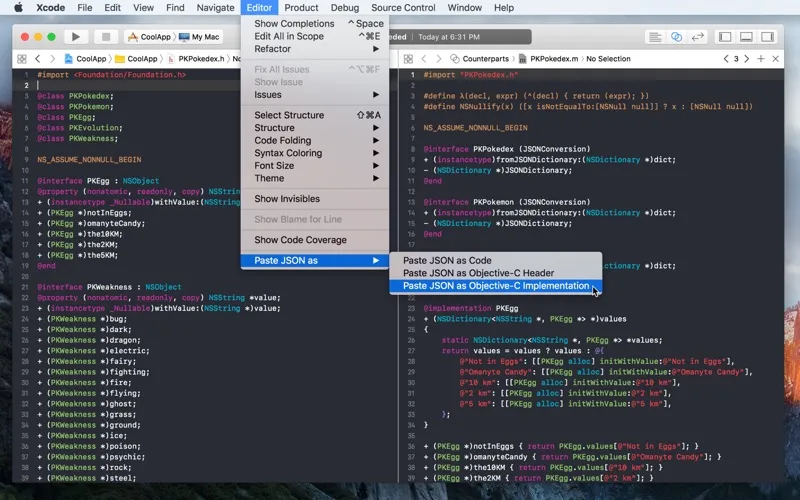Click line 21 @interface PKWeakness text
Viewport: 800px width, 500px height.
pos(109,287)
